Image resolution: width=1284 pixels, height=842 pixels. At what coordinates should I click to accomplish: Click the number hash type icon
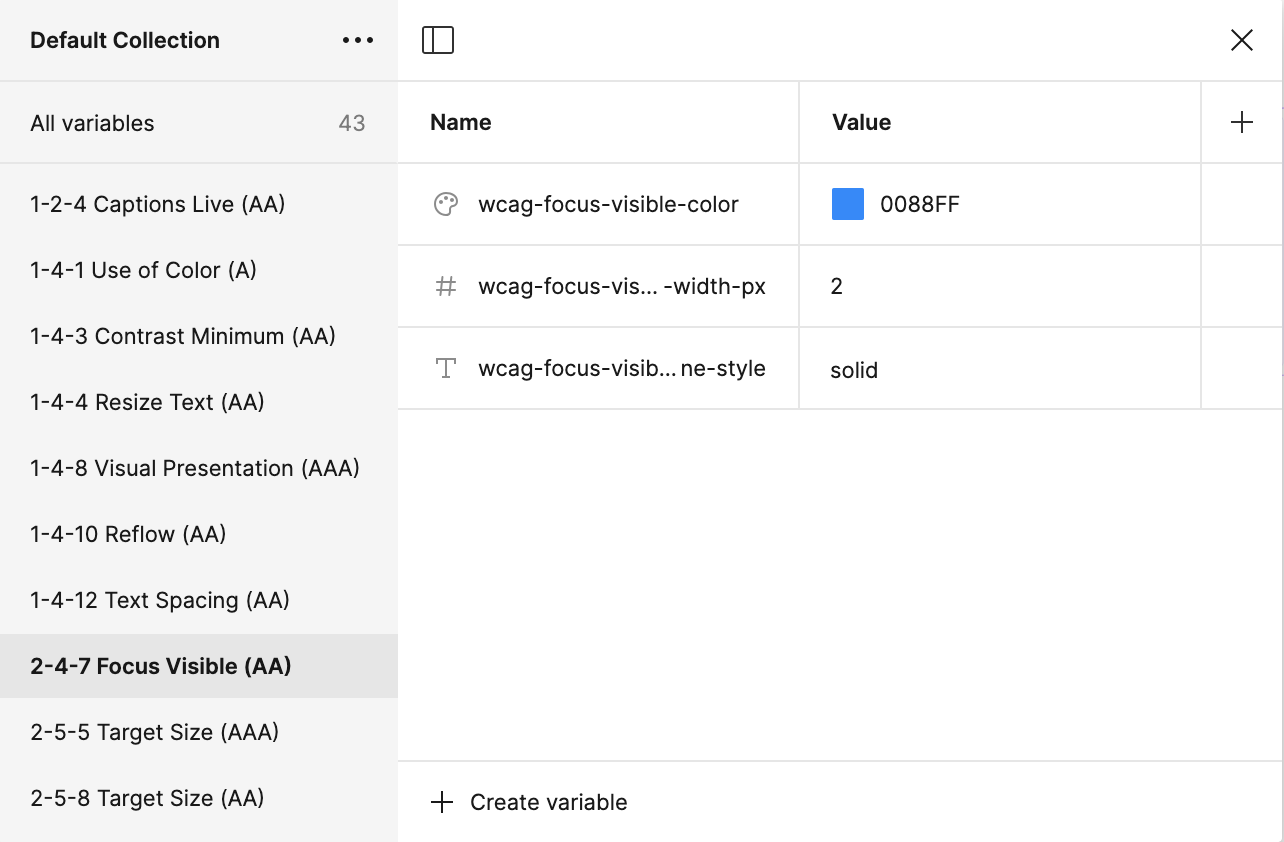tap(446, 287)
